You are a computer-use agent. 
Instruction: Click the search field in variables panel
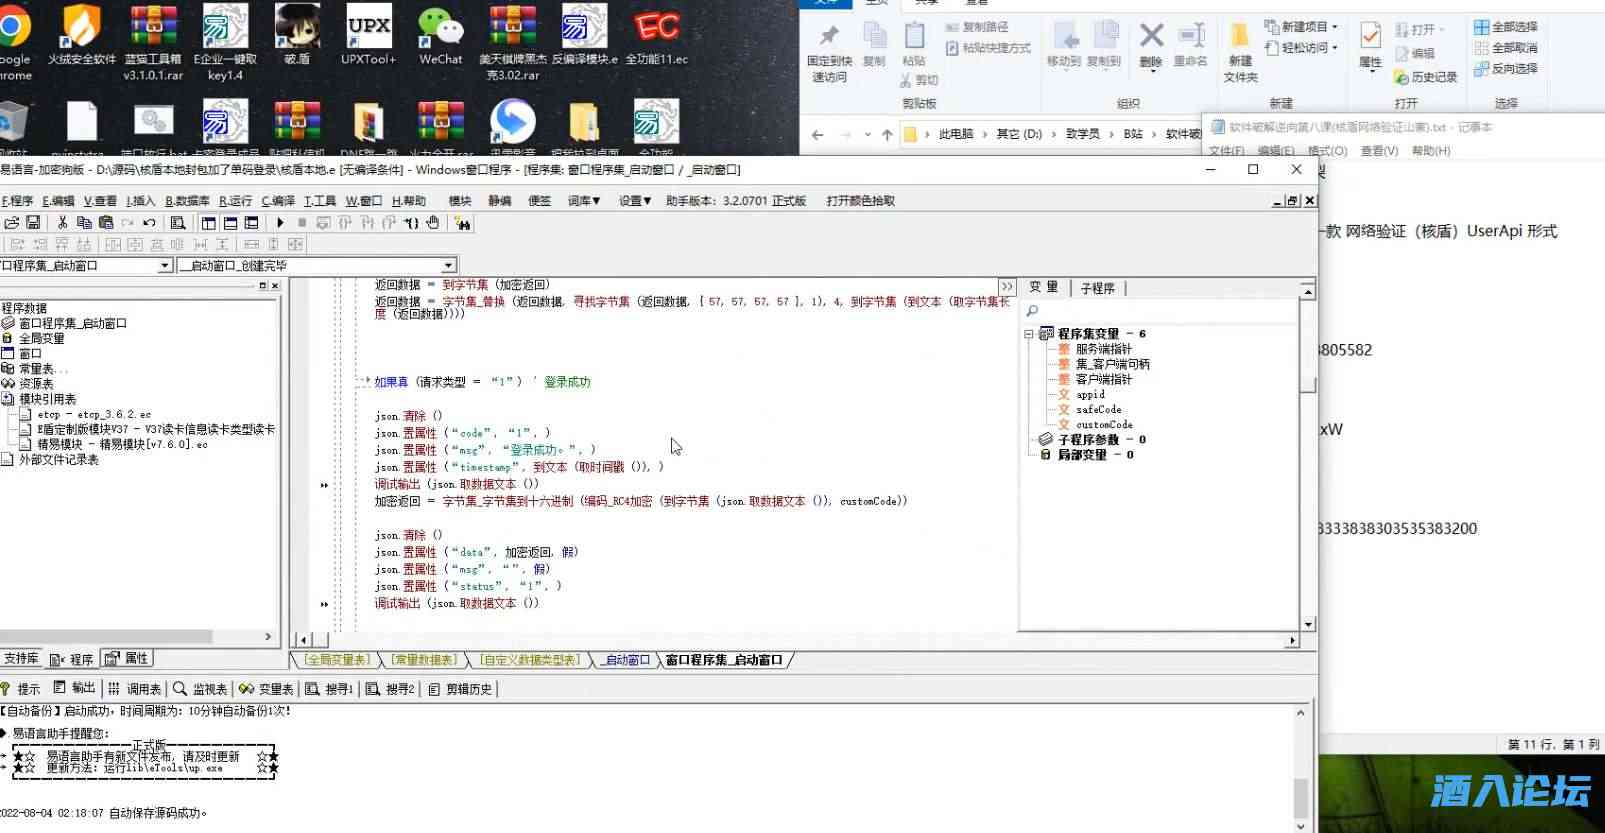click(x=1160, y=312)
